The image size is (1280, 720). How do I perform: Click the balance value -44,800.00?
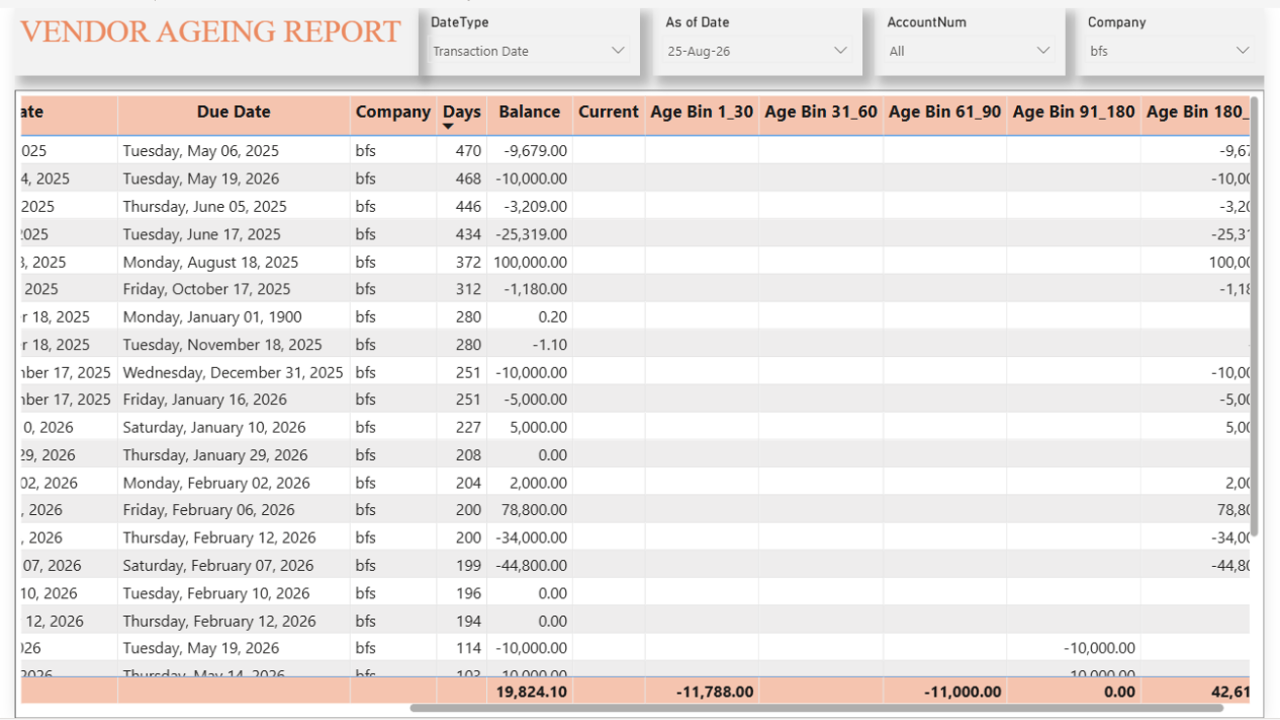coord(531,565)
